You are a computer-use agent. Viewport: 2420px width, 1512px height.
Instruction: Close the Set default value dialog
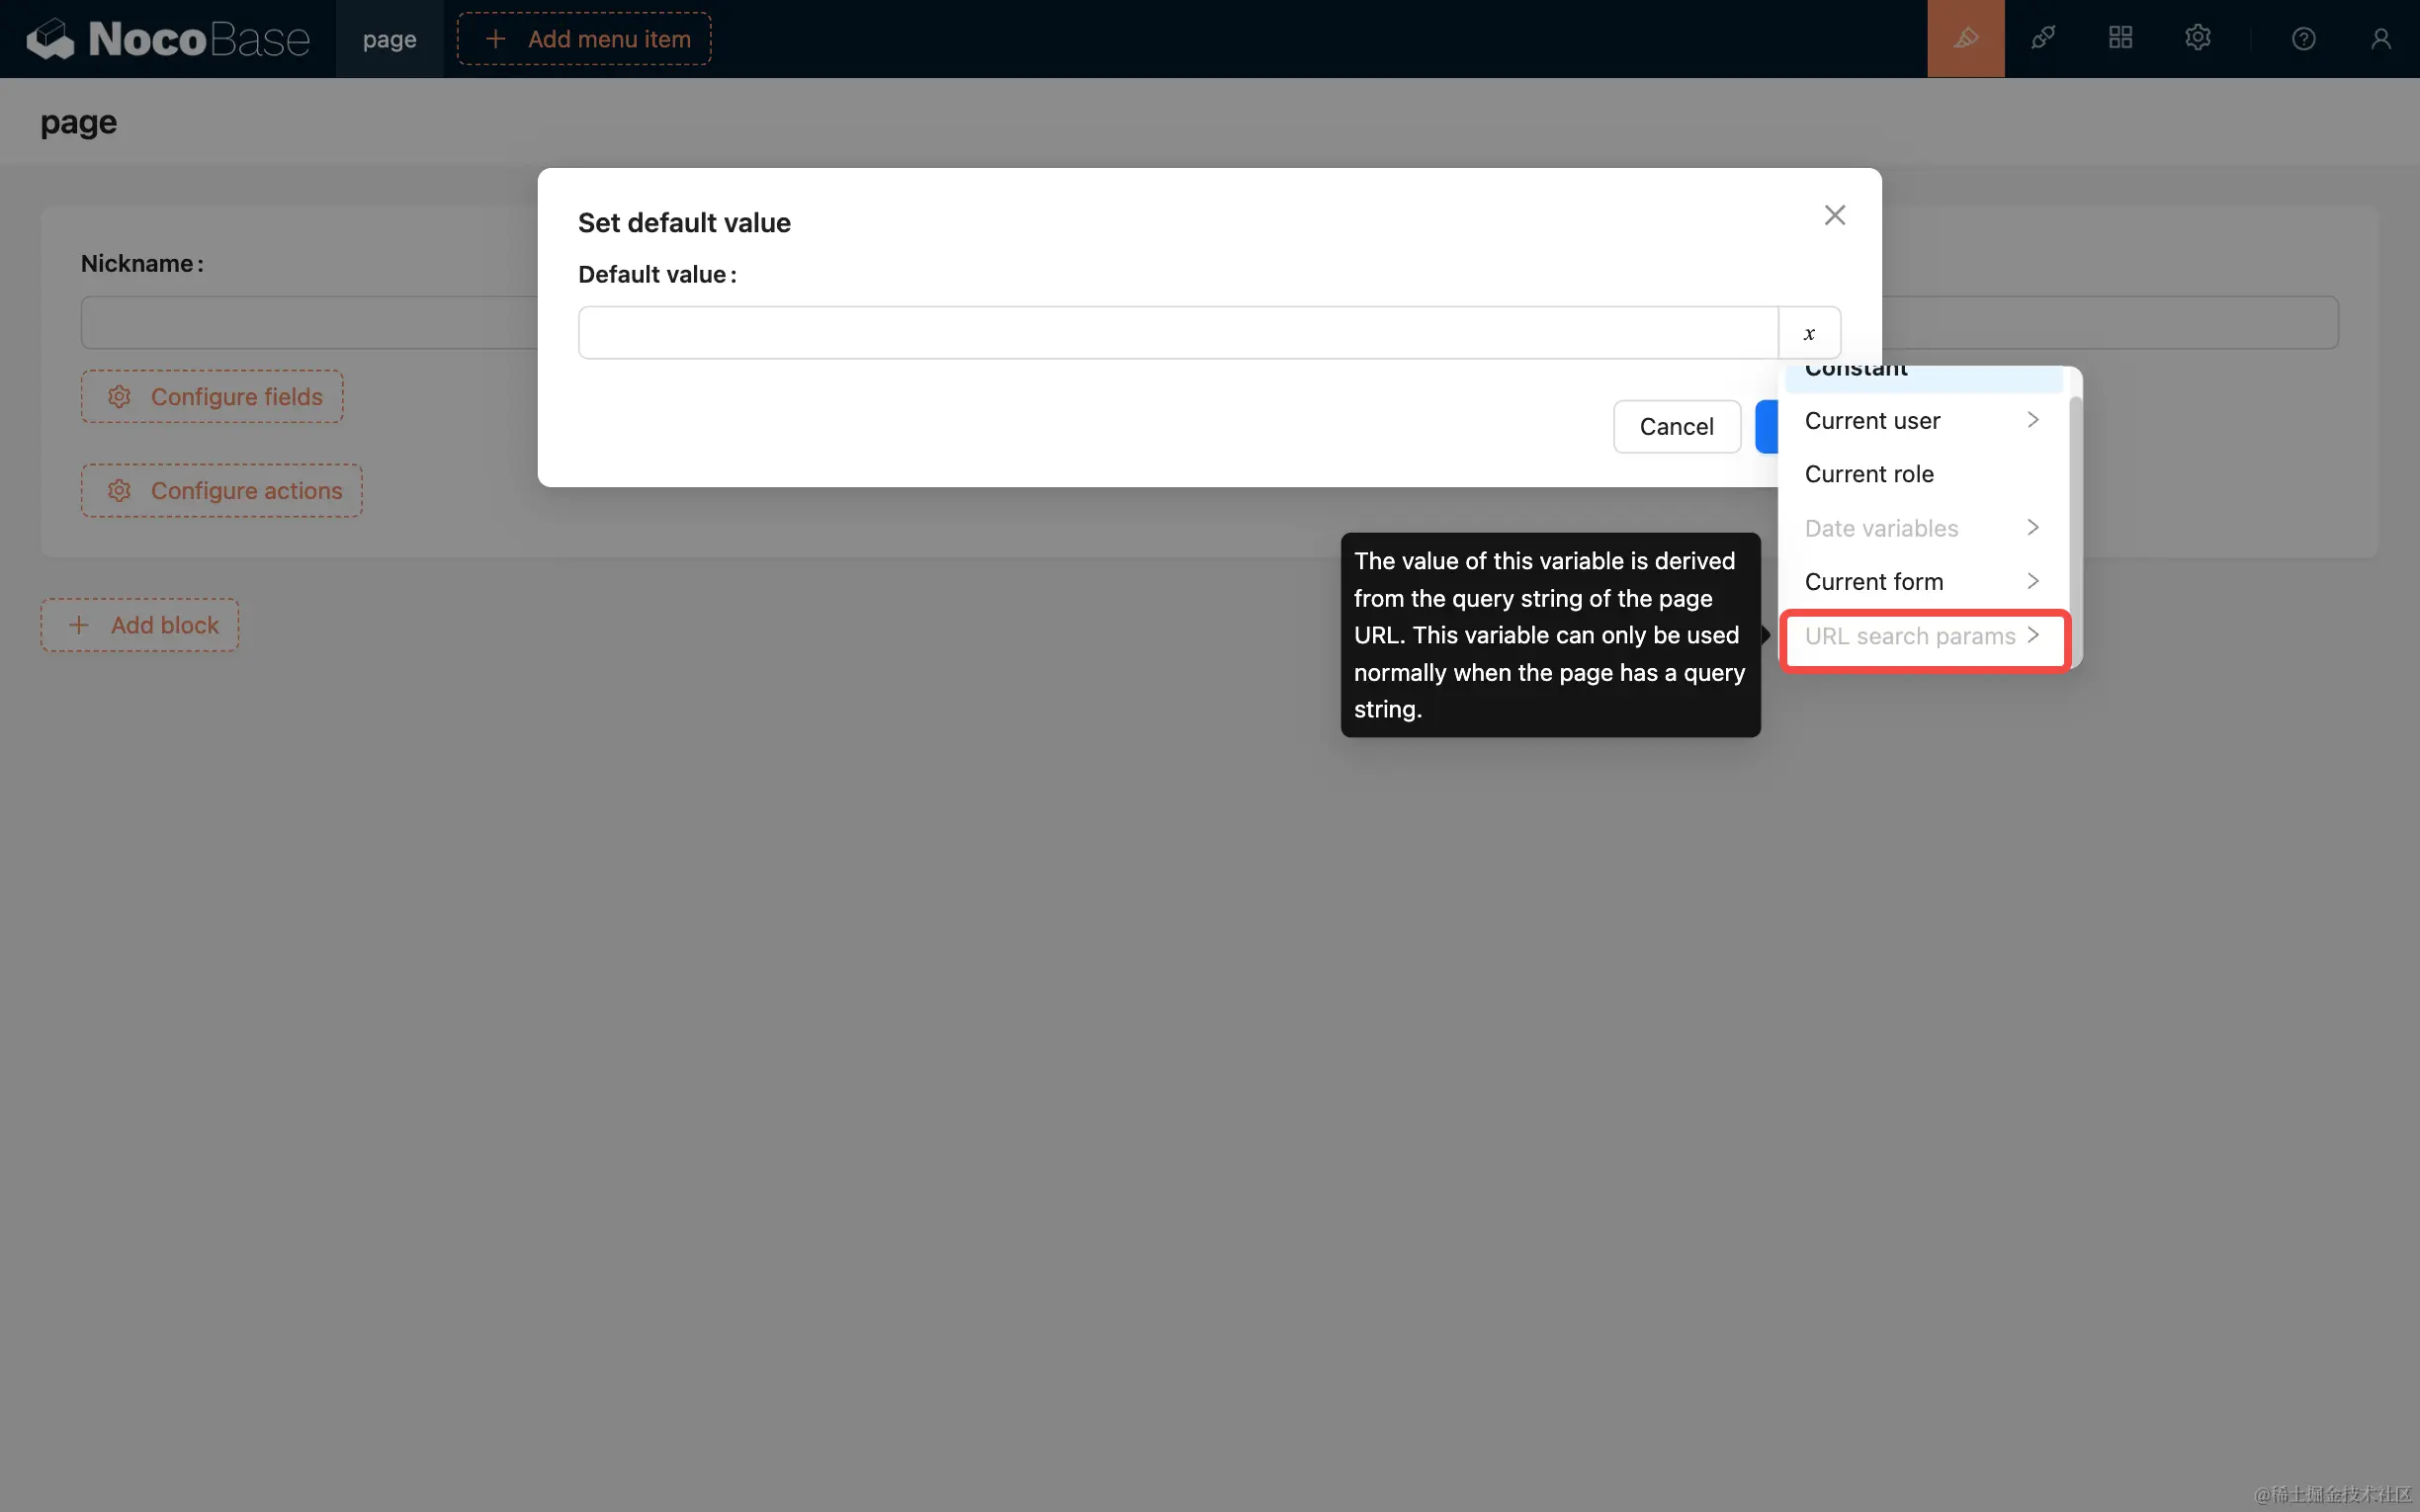[x=1834, y=215]
